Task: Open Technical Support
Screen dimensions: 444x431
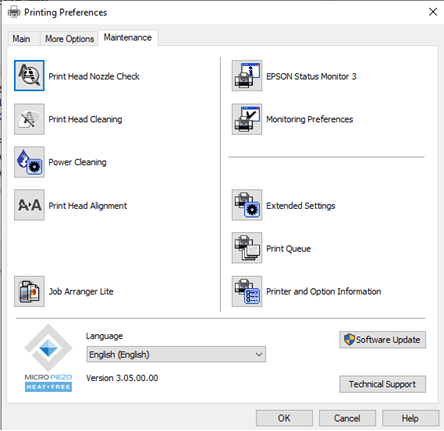Action: [x=382, y=384]
